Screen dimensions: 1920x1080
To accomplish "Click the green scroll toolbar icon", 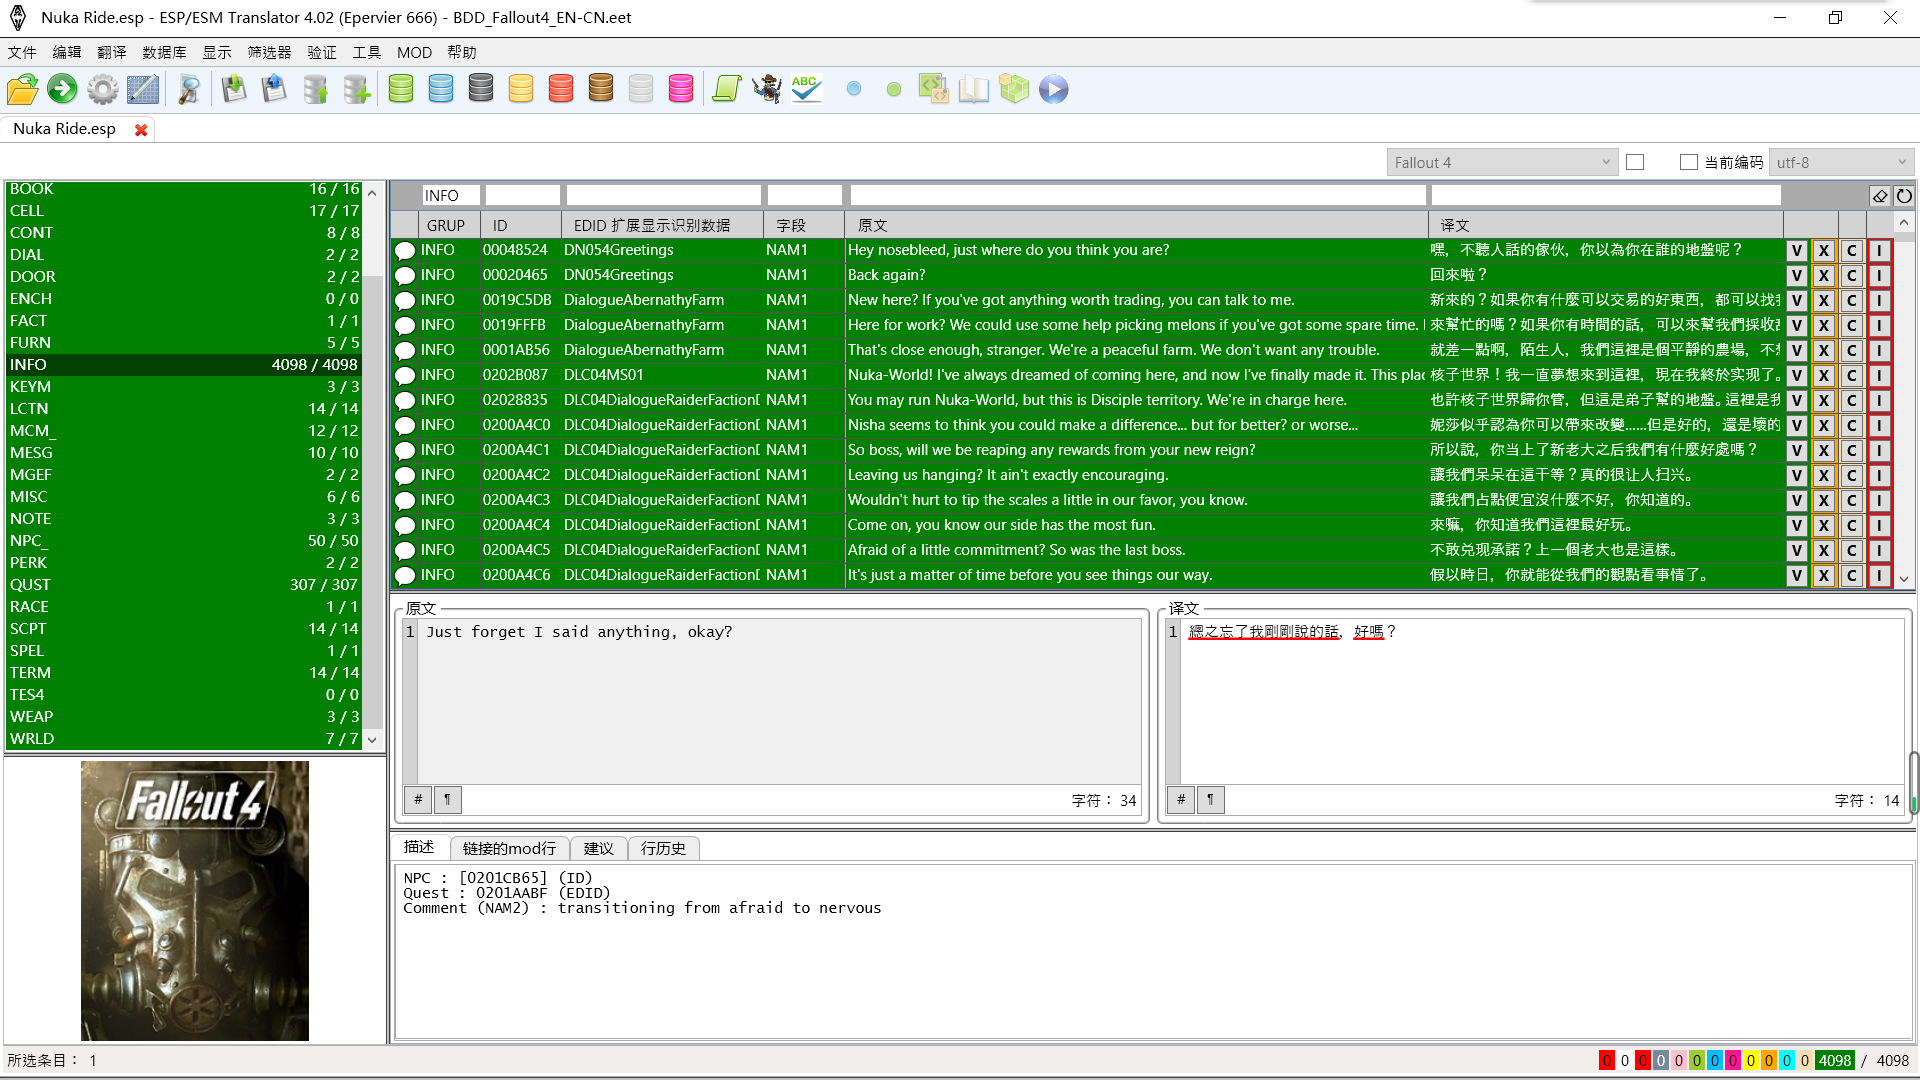I will 727,89.
